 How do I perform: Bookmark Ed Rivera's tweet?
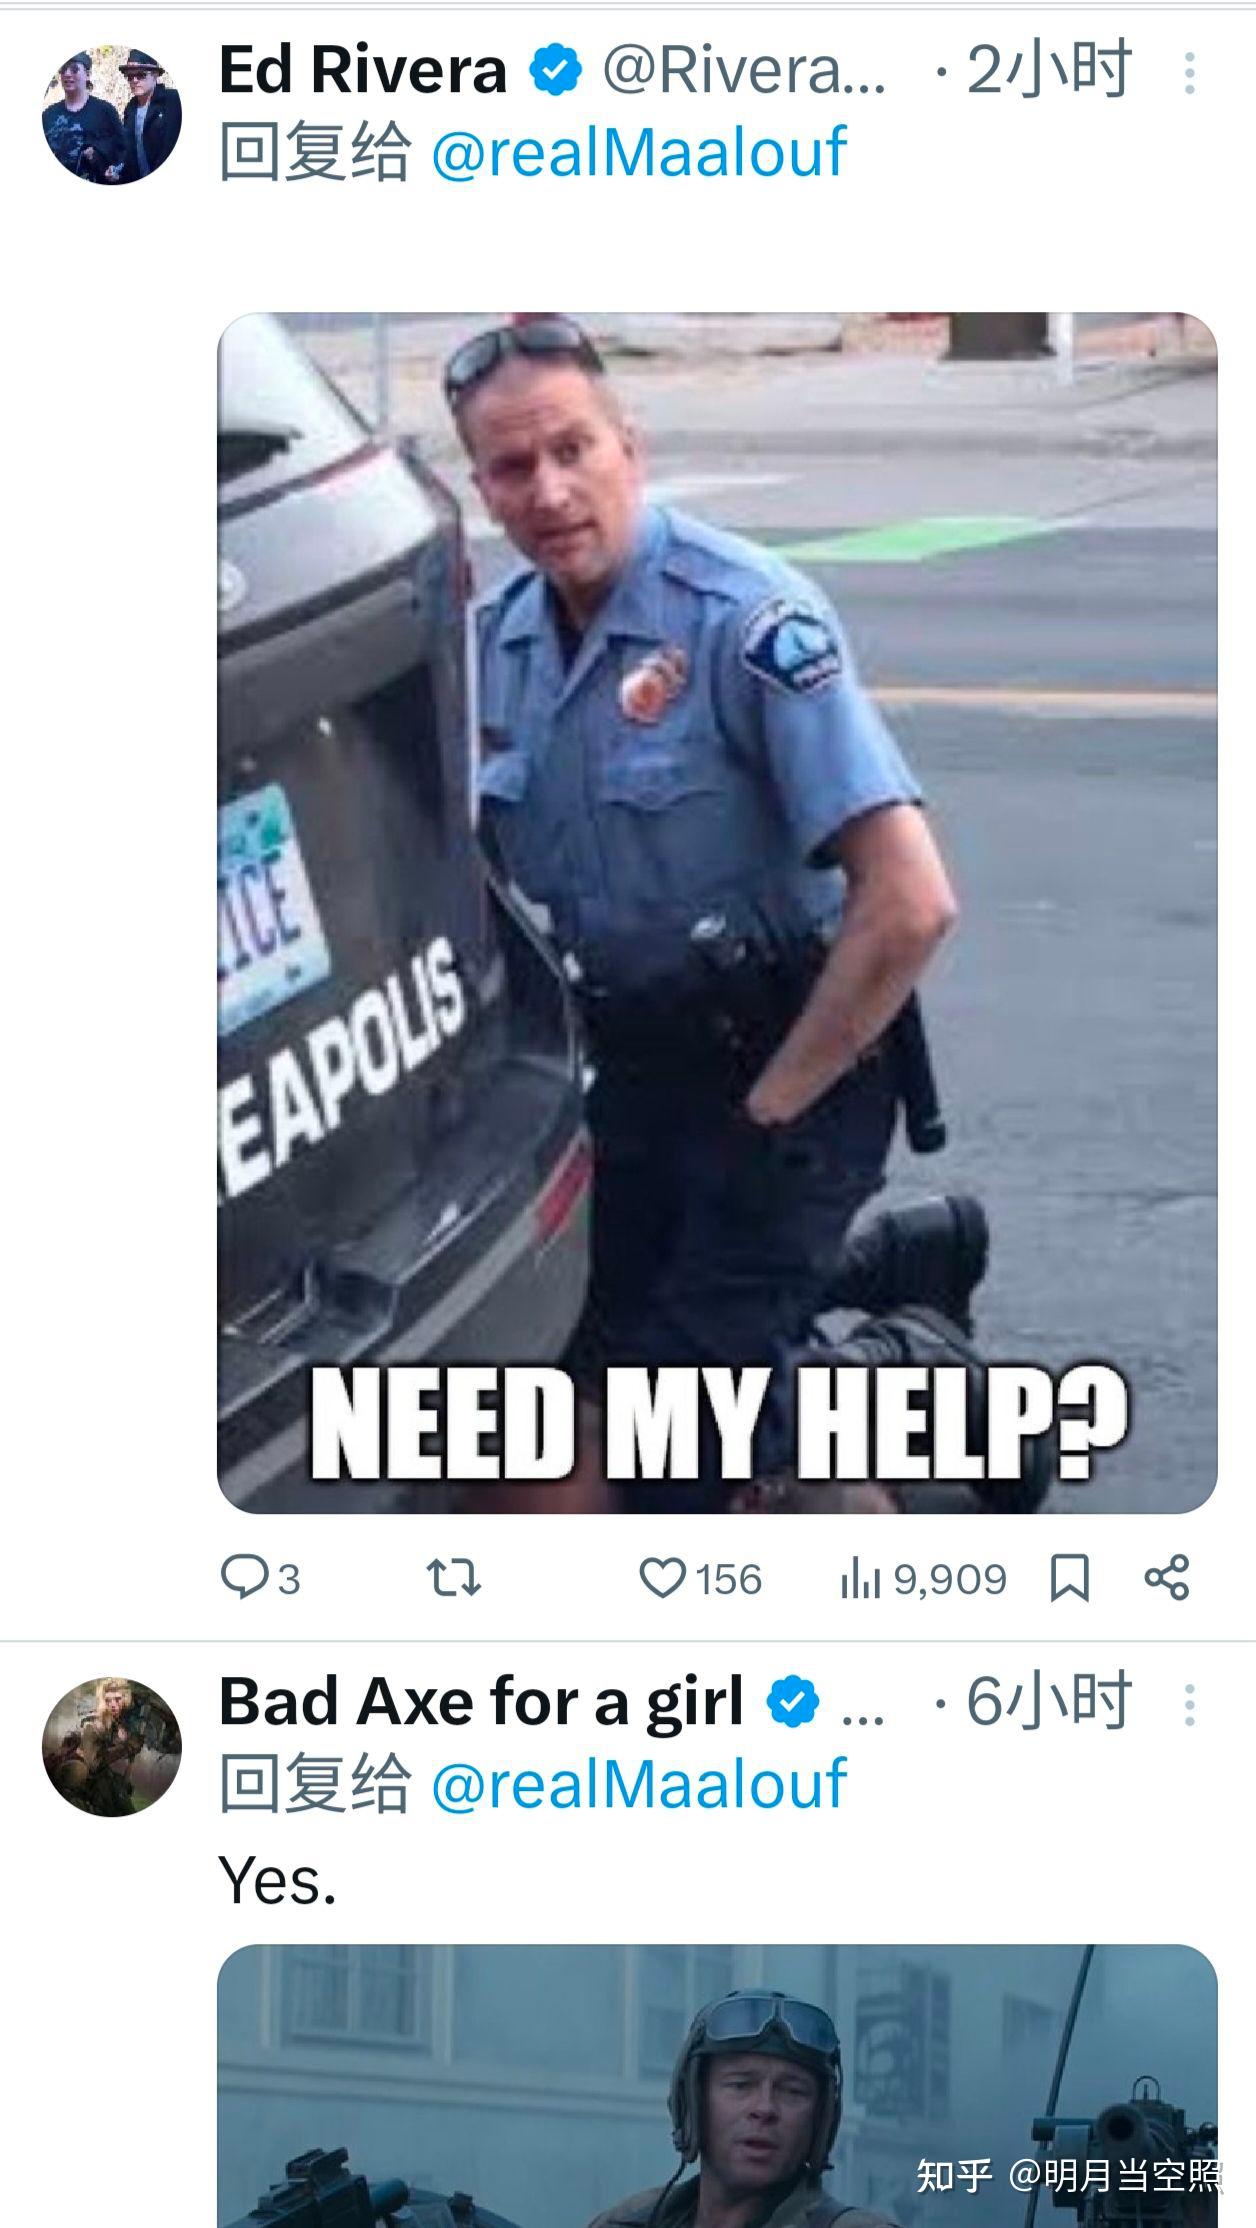[1070, 1579]
